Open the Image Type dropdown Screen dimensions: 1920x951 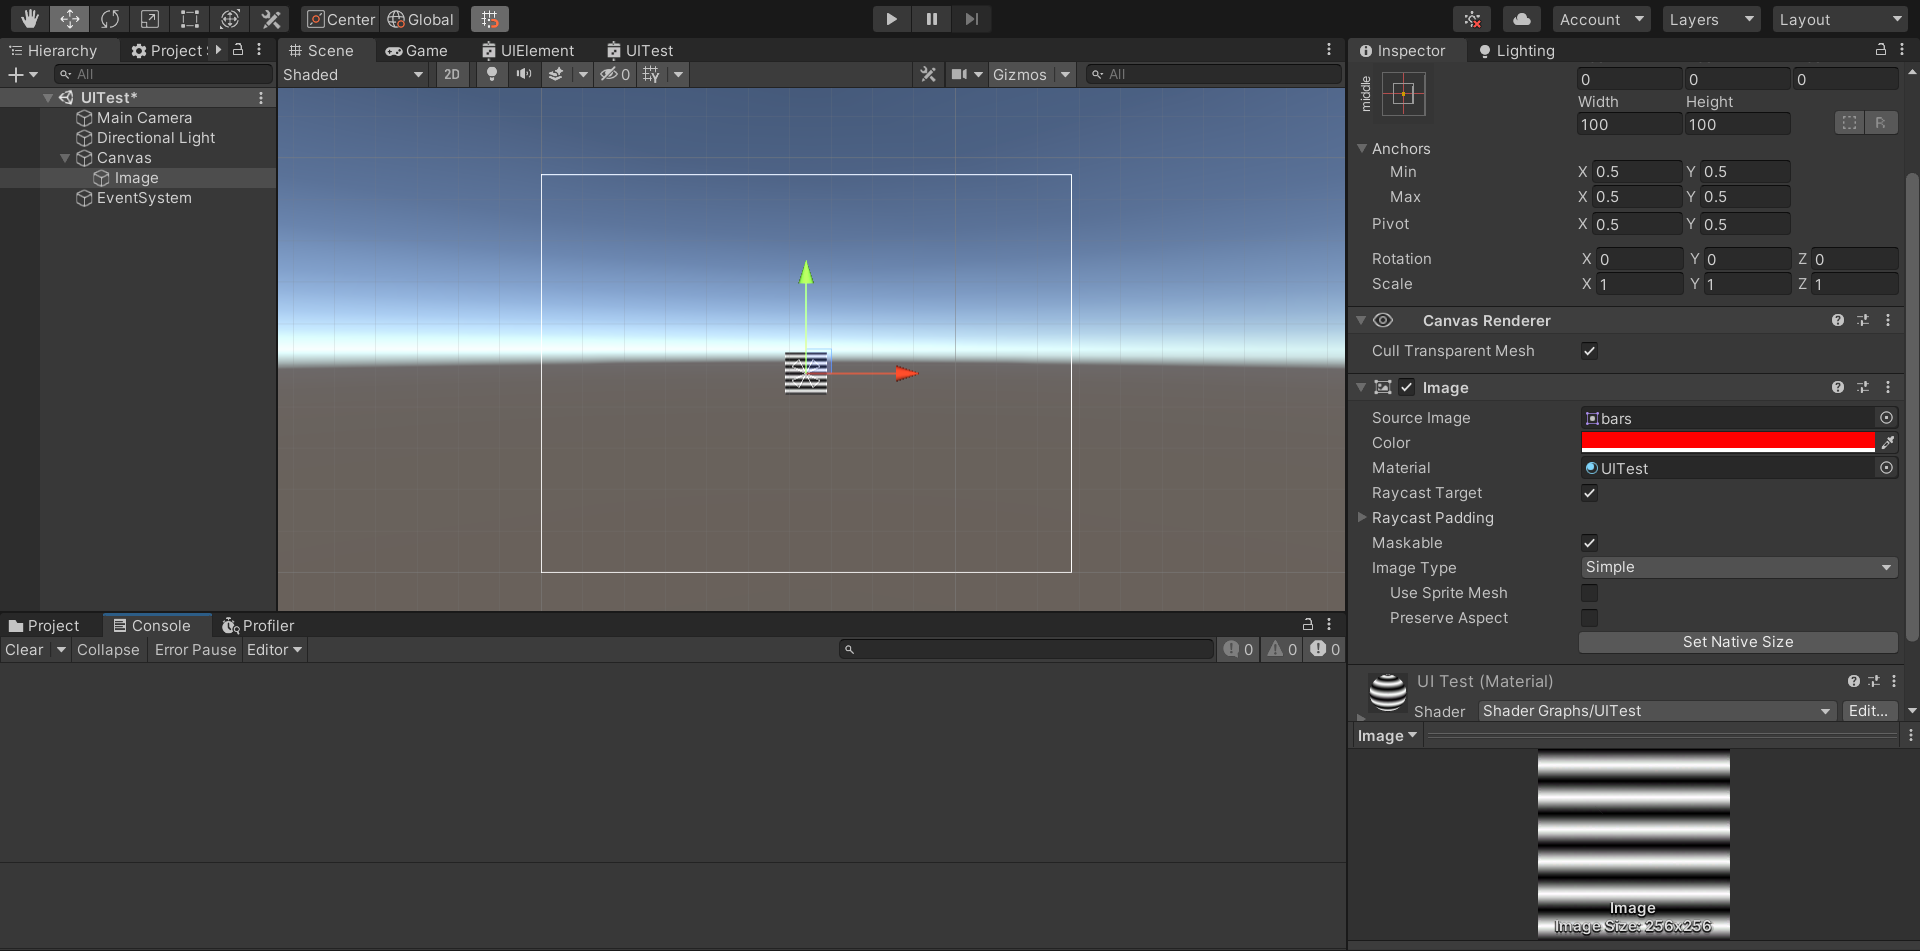click(1737, 567)
